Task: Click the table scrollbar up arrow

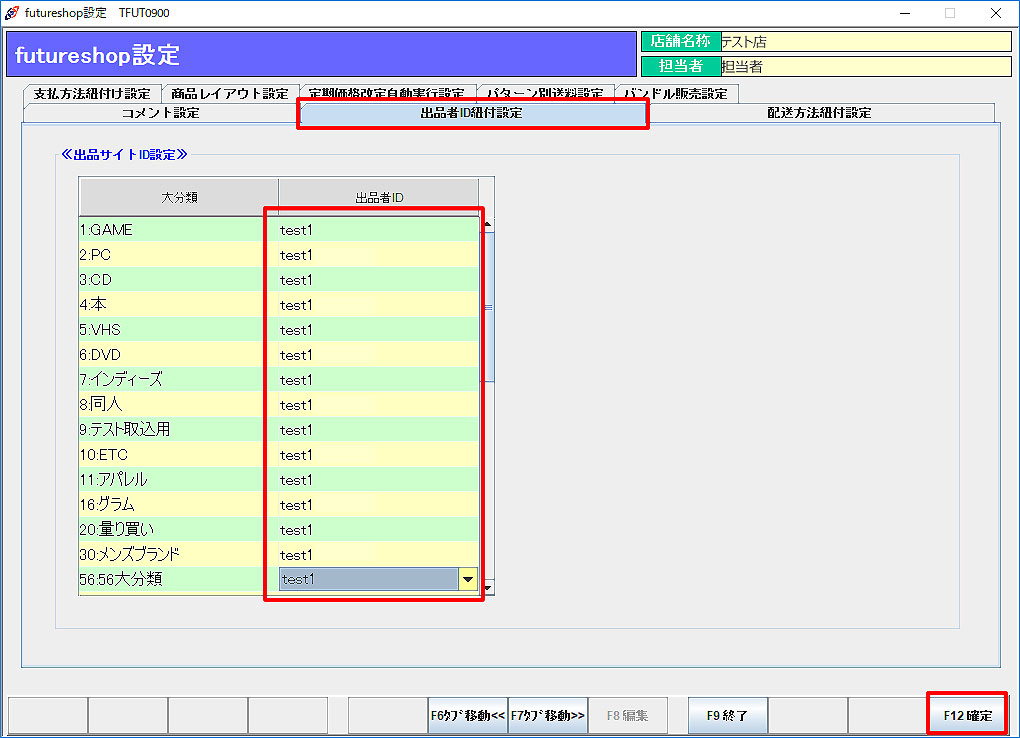Action: 488,224
